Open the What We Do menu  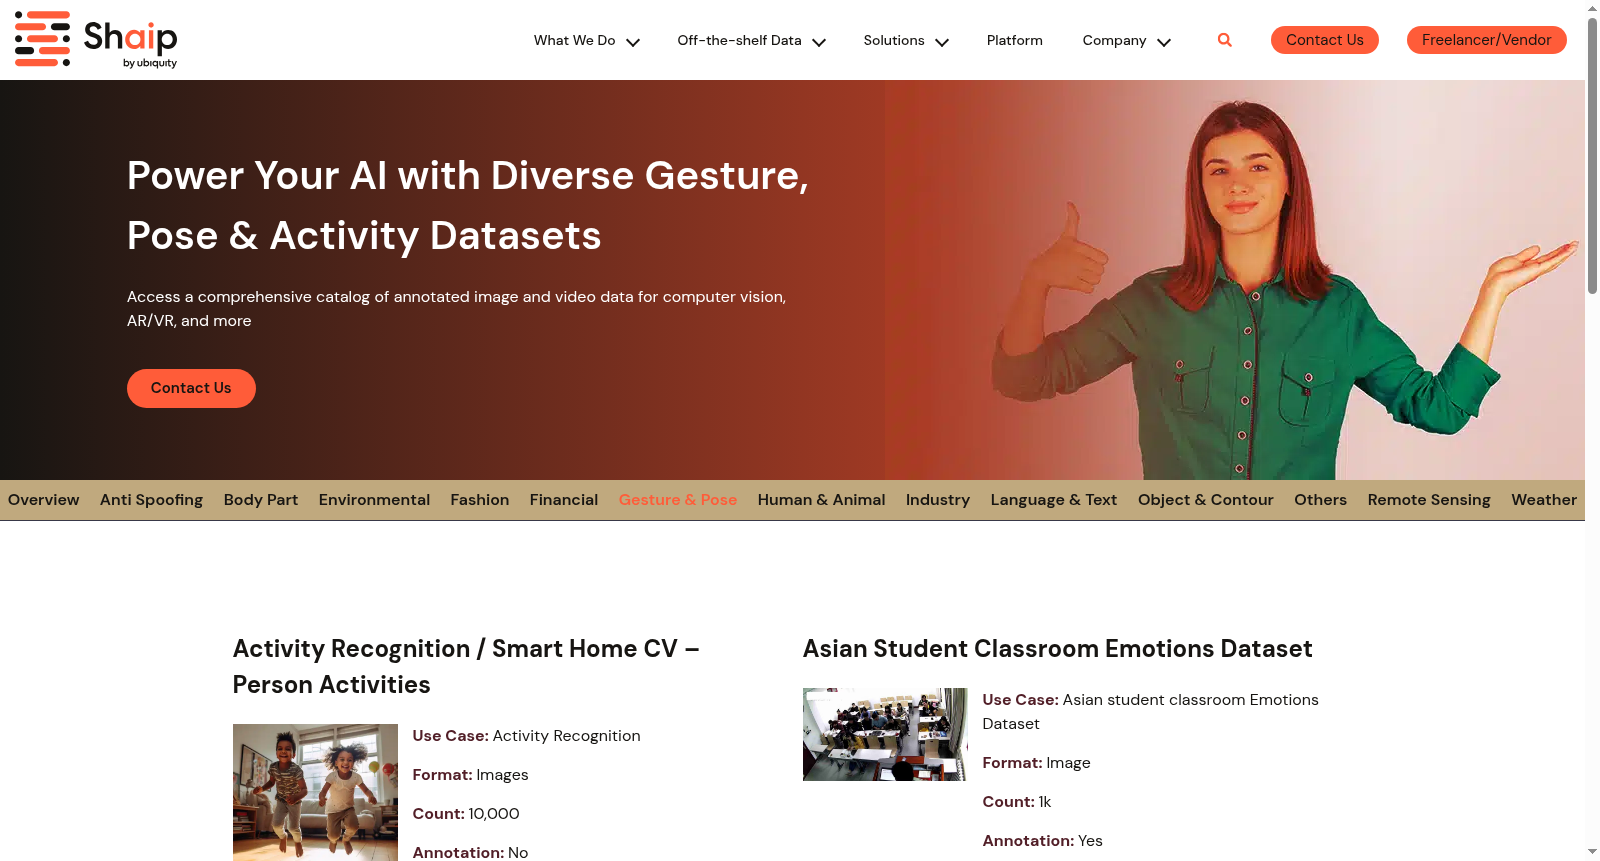[574, 40]
